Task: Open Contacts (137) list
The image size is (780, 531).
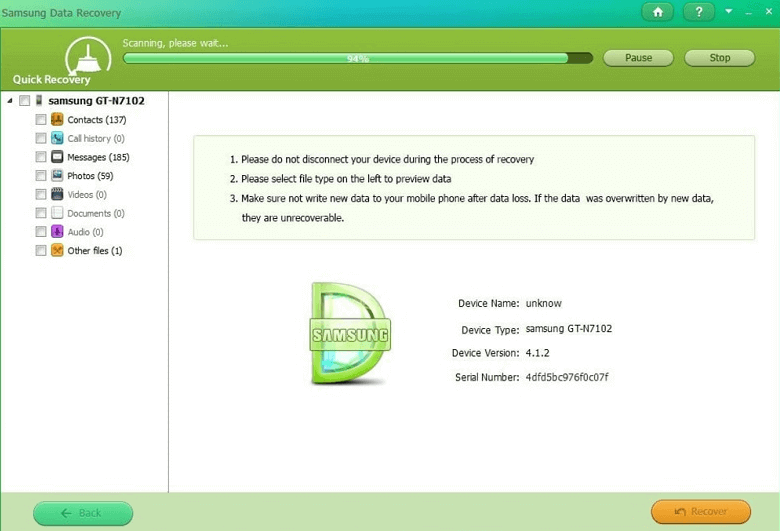Action: pos(97,120)
